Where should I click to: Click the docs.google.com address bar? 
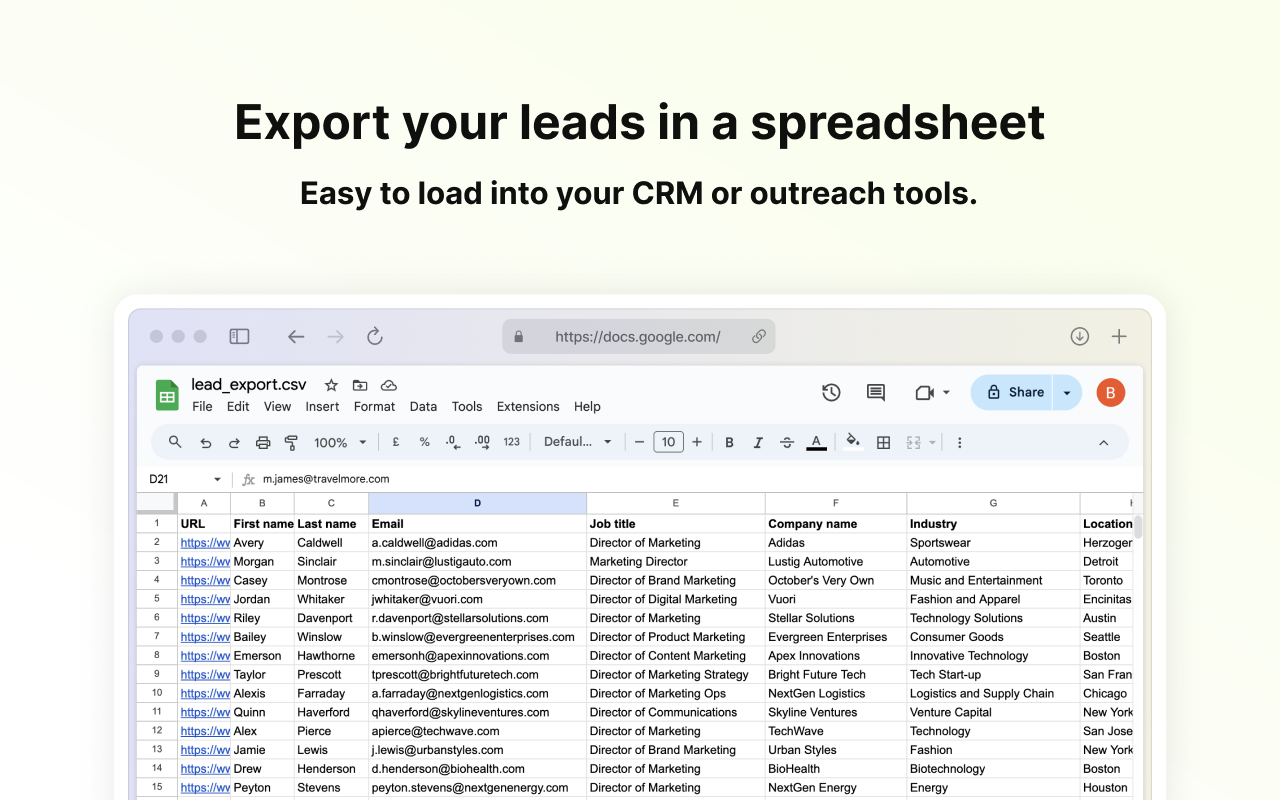pyautogui.click(x=638, y=337)
